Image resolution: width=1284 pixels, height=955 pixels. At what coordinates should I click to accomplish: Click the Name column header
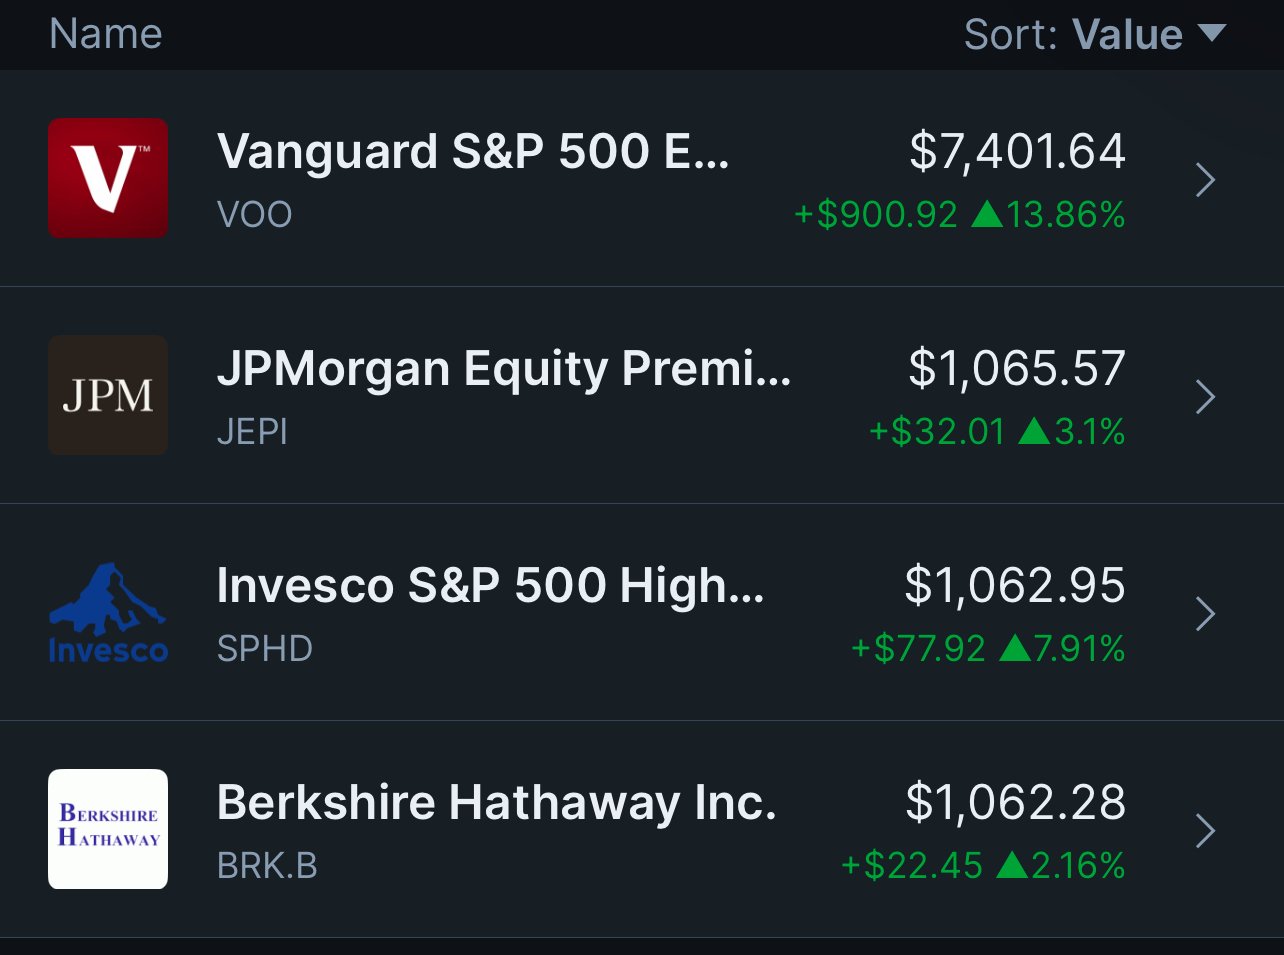click(x=106, y=34)
